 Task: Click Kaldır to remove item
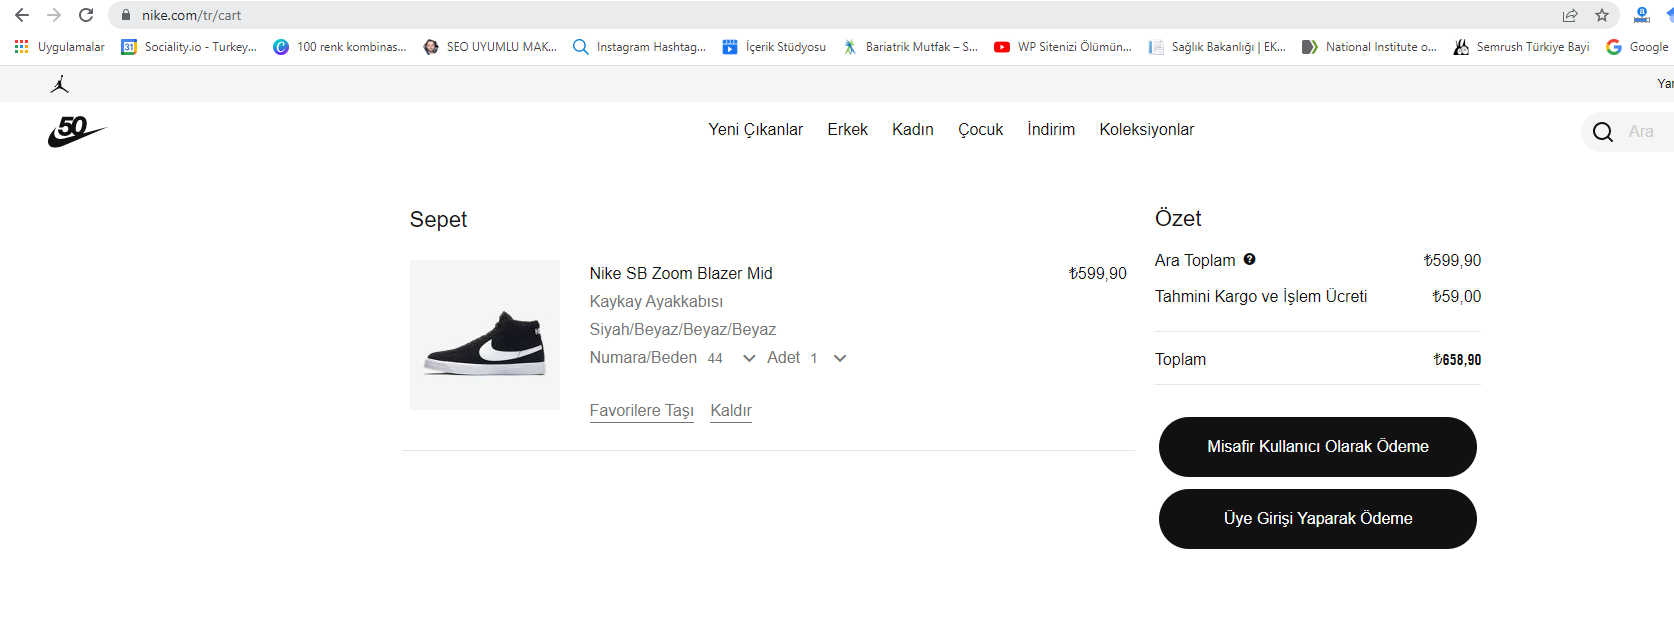731,411
